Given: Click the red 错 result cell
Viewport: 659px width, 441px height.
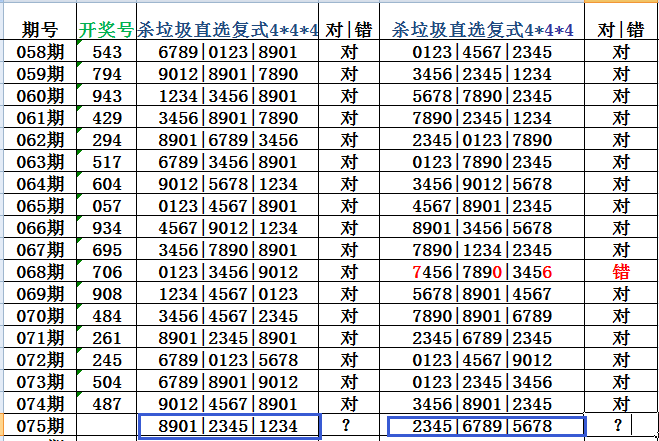Looking at the screenshot, I should [621, 271].
